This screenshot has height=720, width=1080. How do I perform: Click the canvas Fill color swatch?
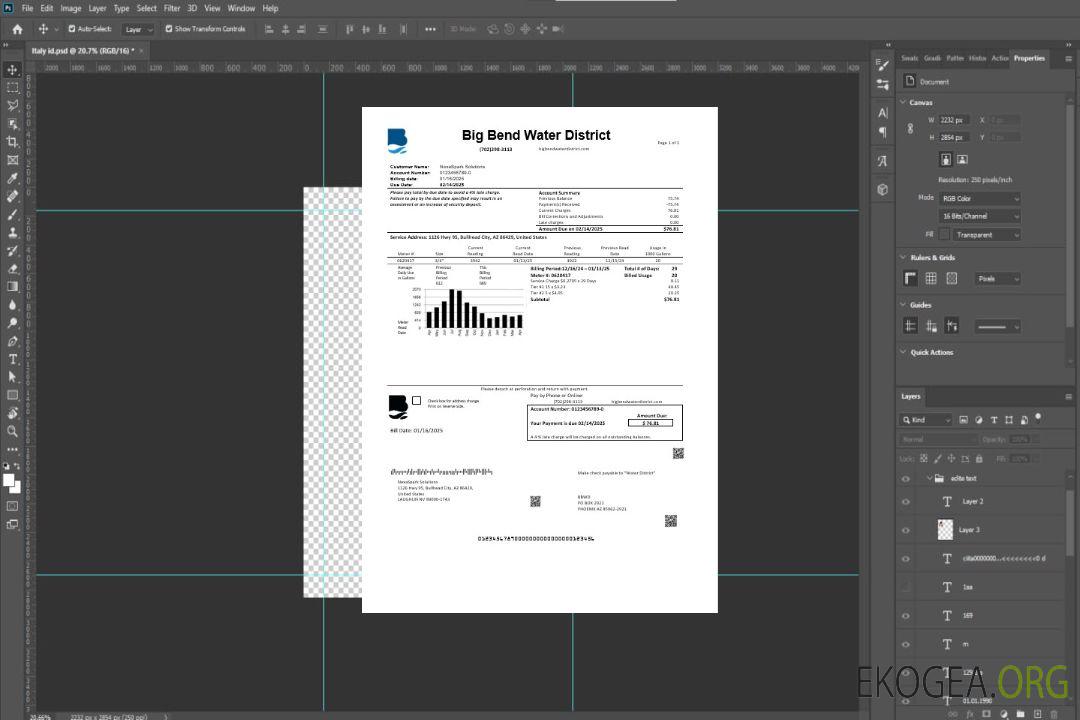944,234
